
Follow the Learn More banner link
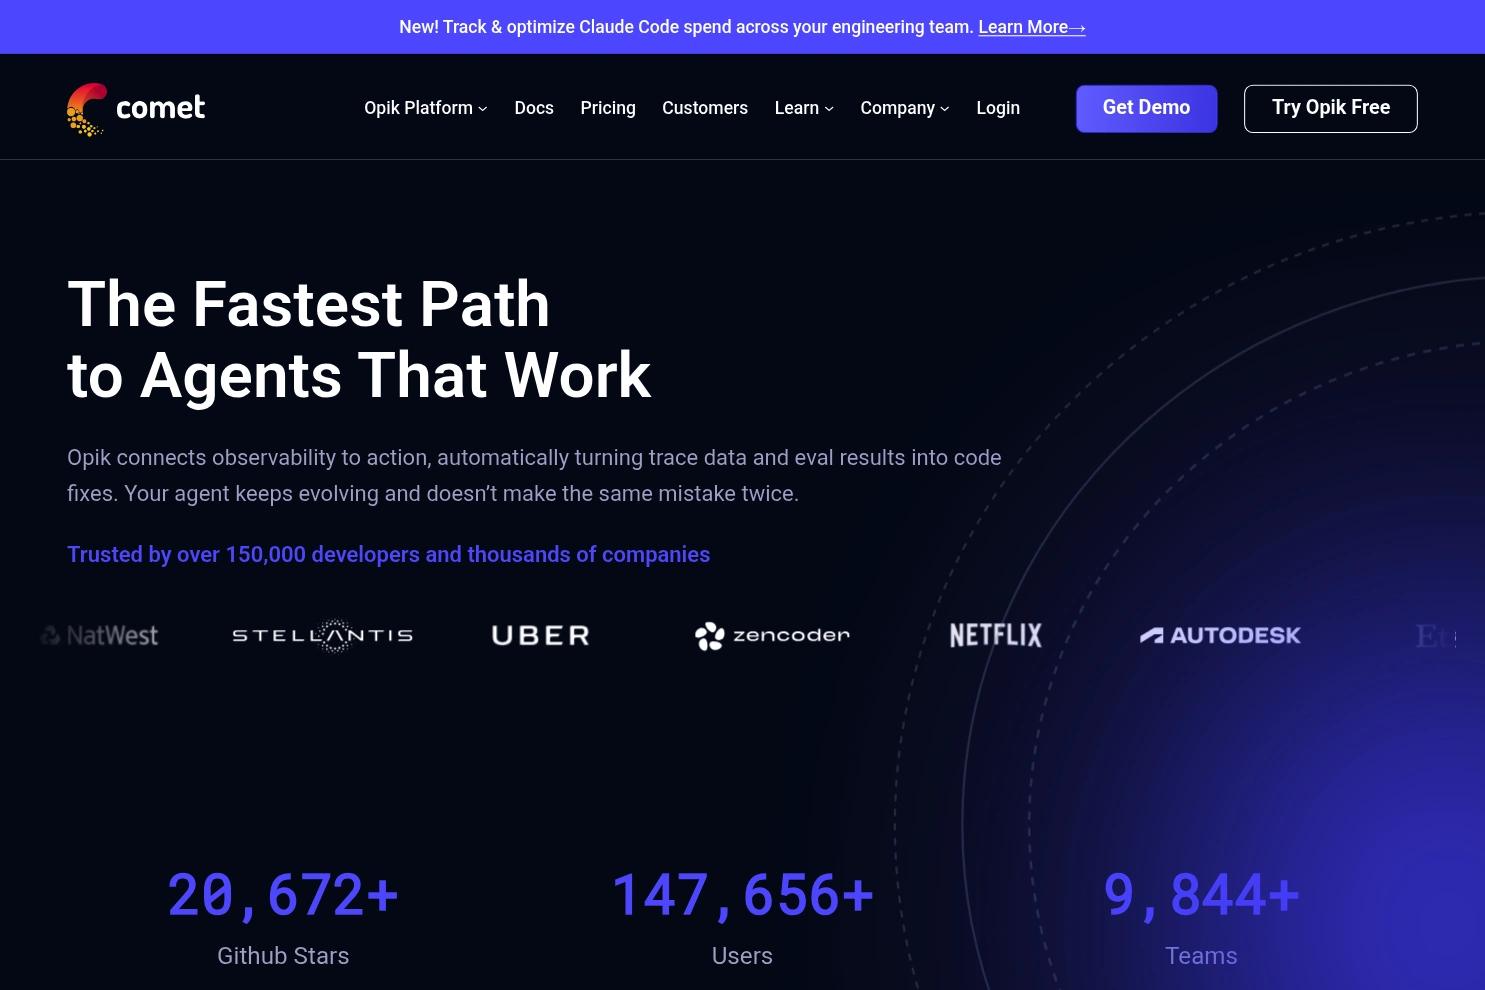(1032, 27)
